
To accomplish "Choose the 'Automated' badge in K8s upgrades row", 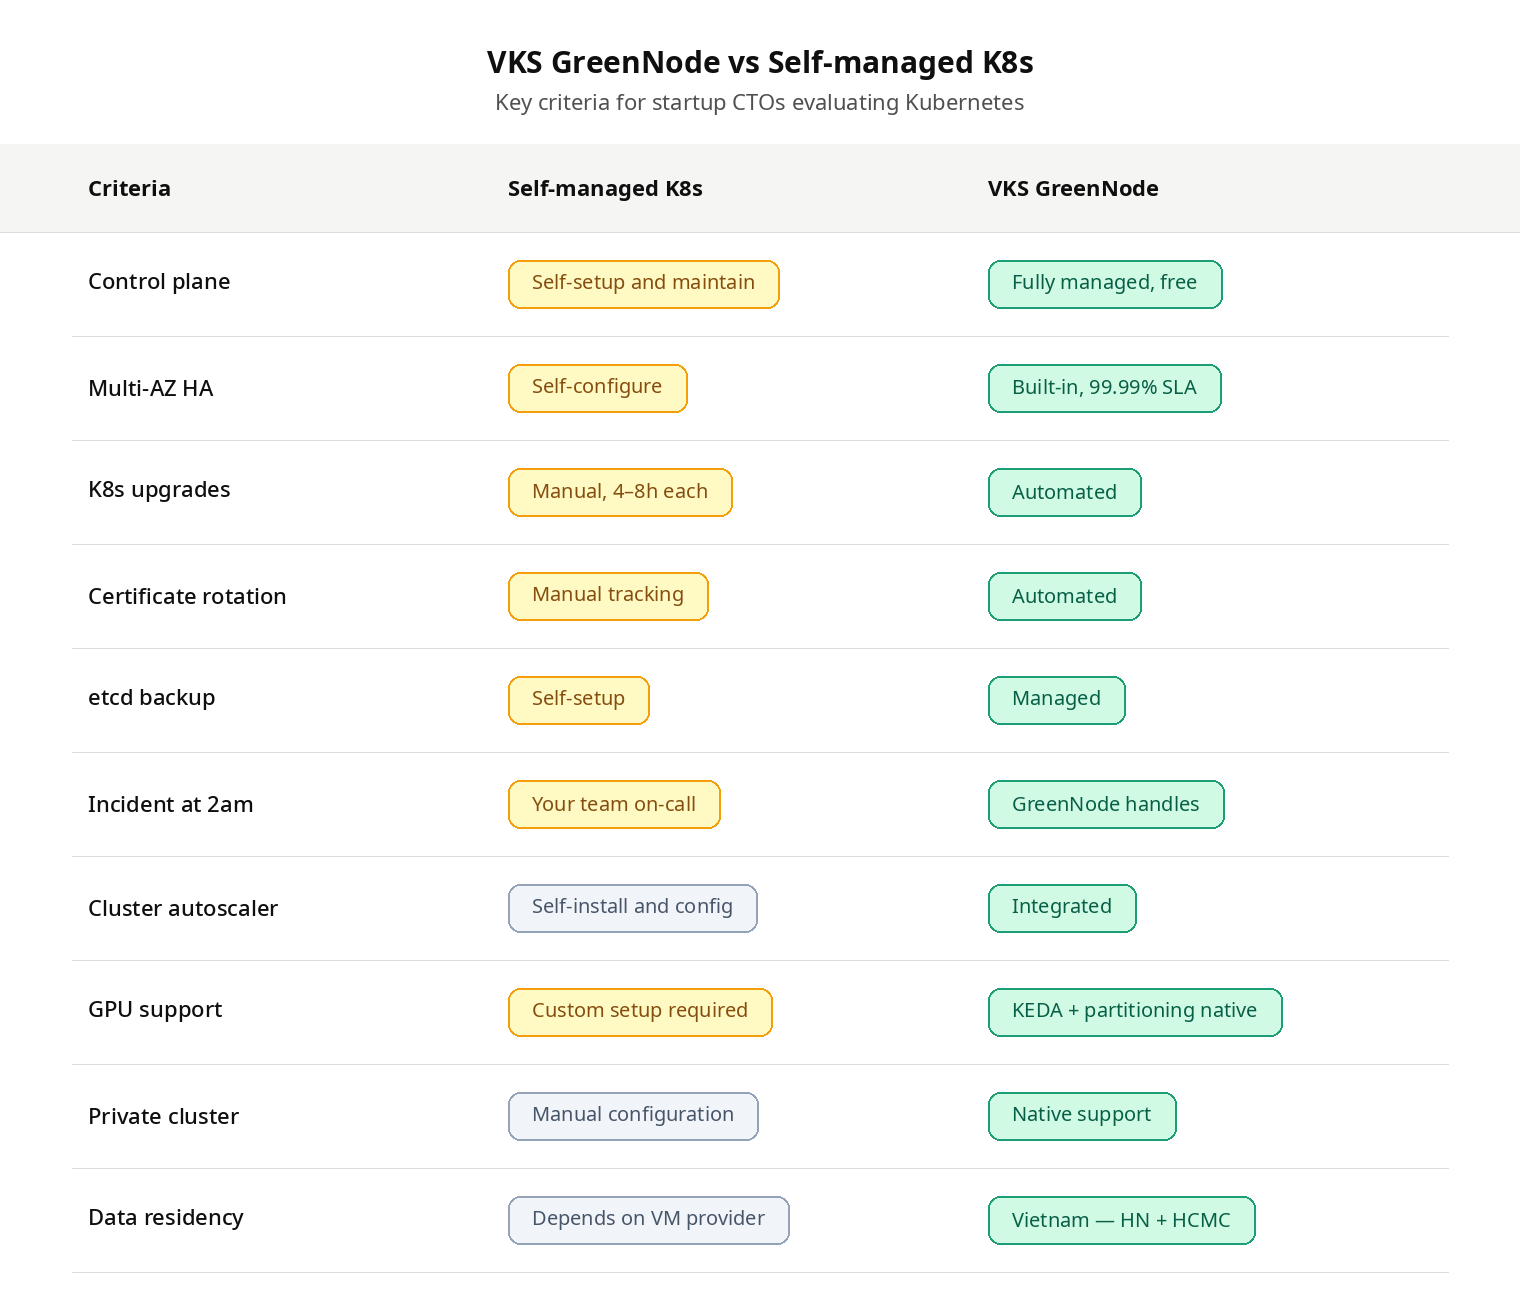I will 1065,492.
